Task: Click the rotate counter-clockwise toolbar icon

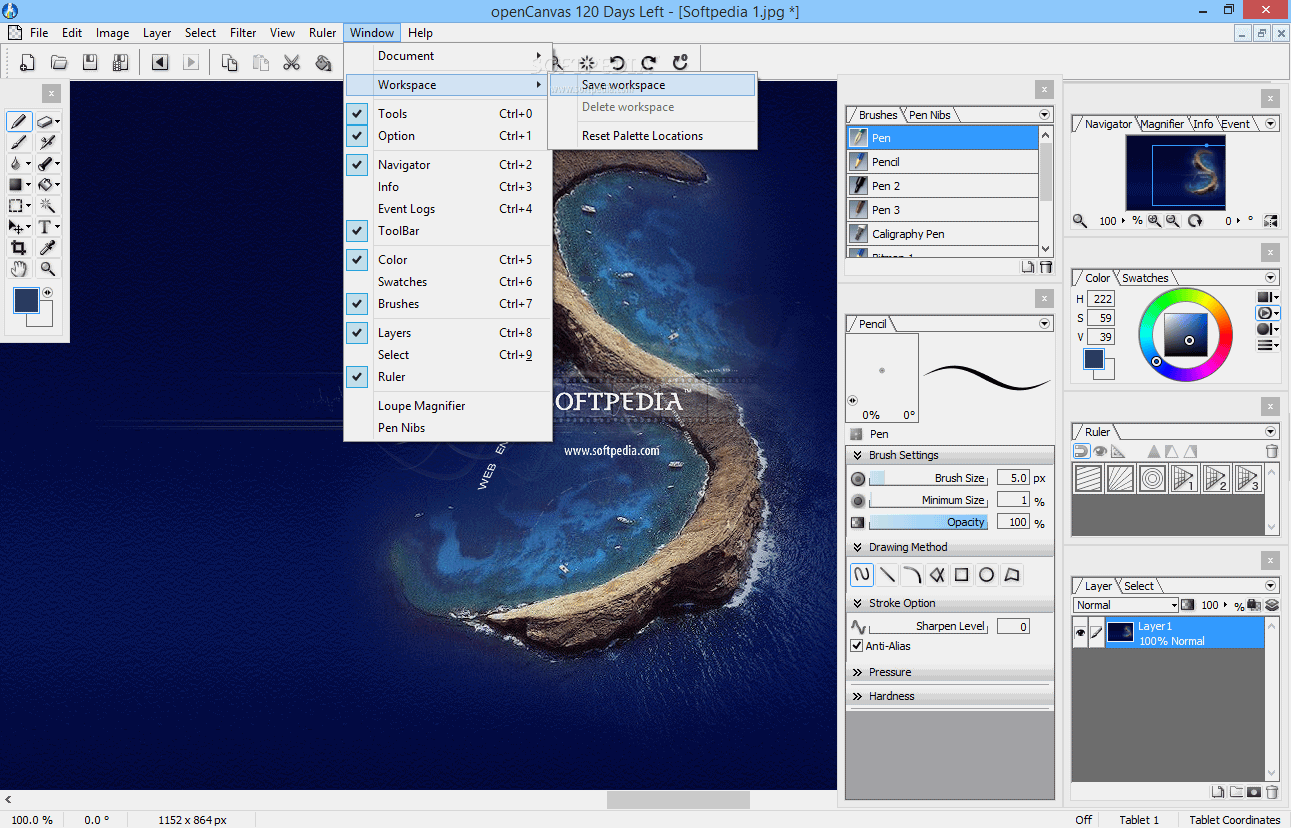Action: 617,62
